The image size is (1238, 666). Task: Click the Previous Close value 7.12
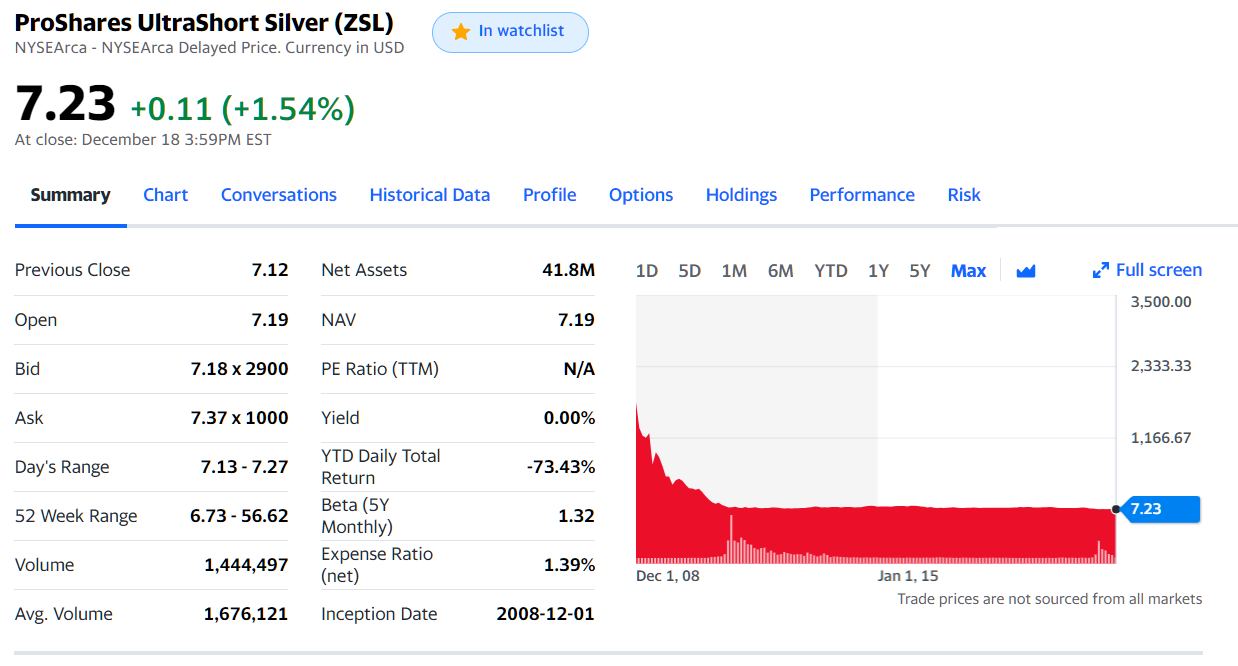pos(270,270)
